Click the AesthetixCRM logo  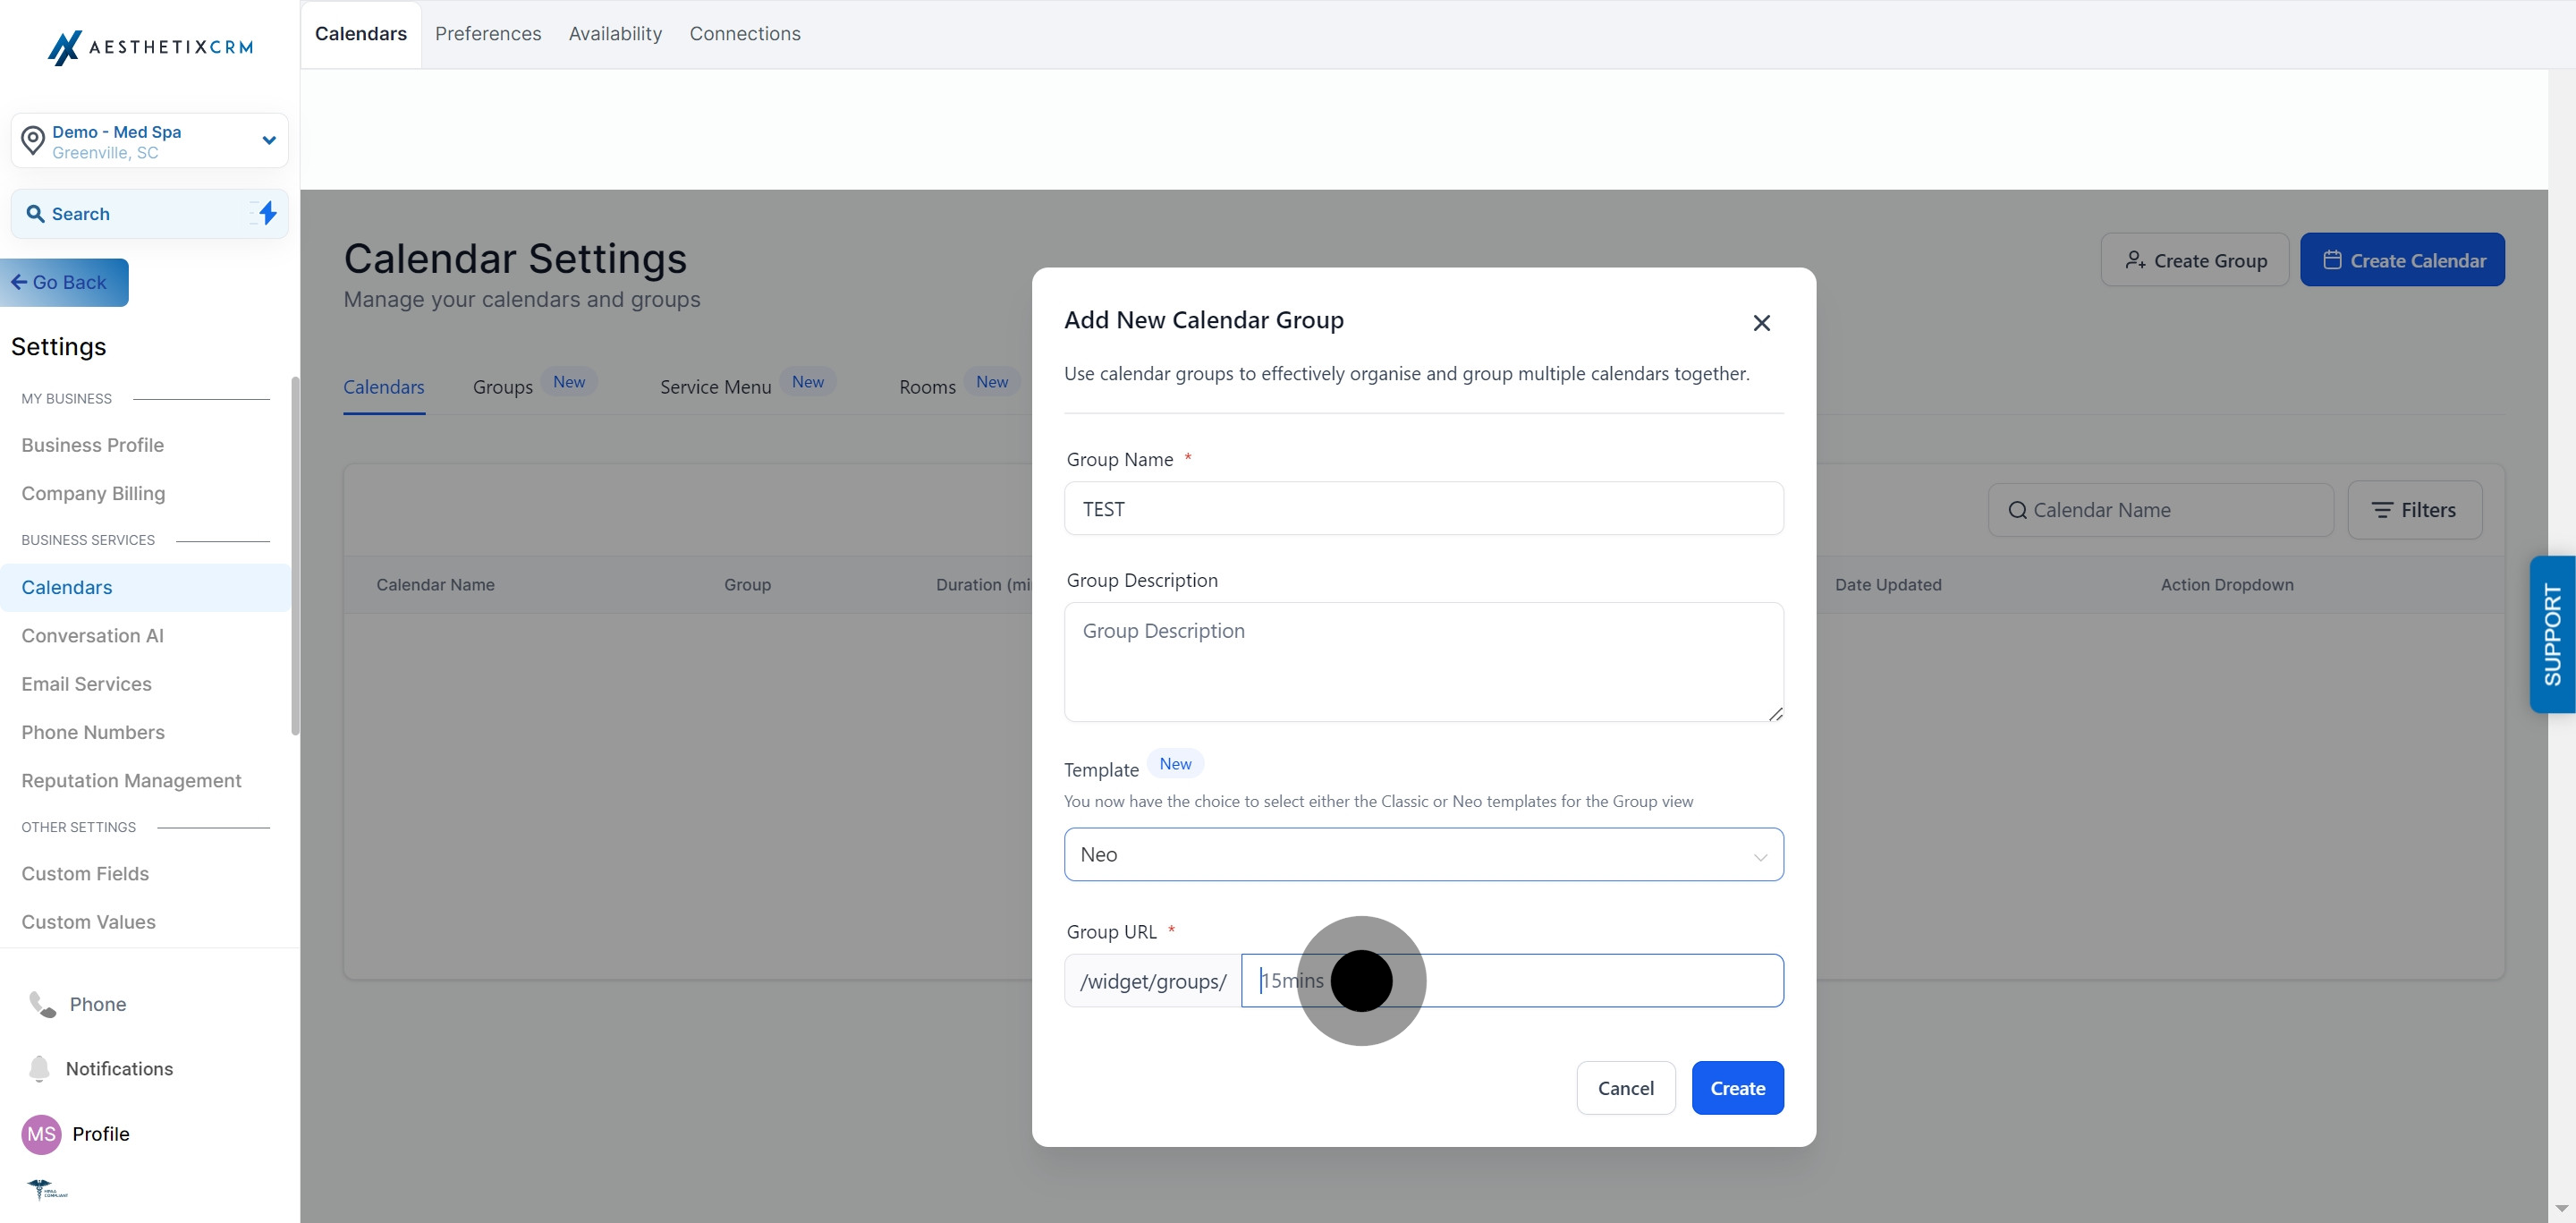[x=150, y=47]
